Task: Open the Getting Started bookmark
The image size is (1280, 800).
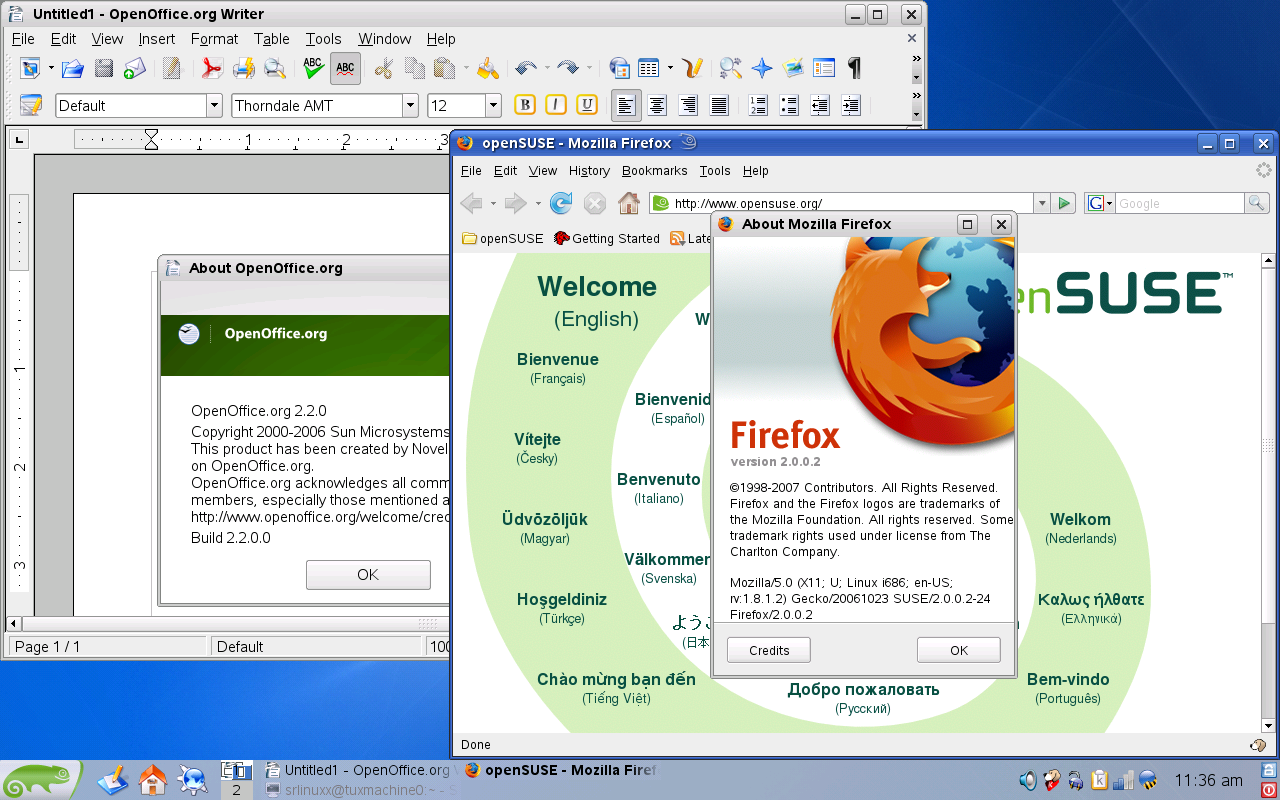Action: tap(607, 238)
